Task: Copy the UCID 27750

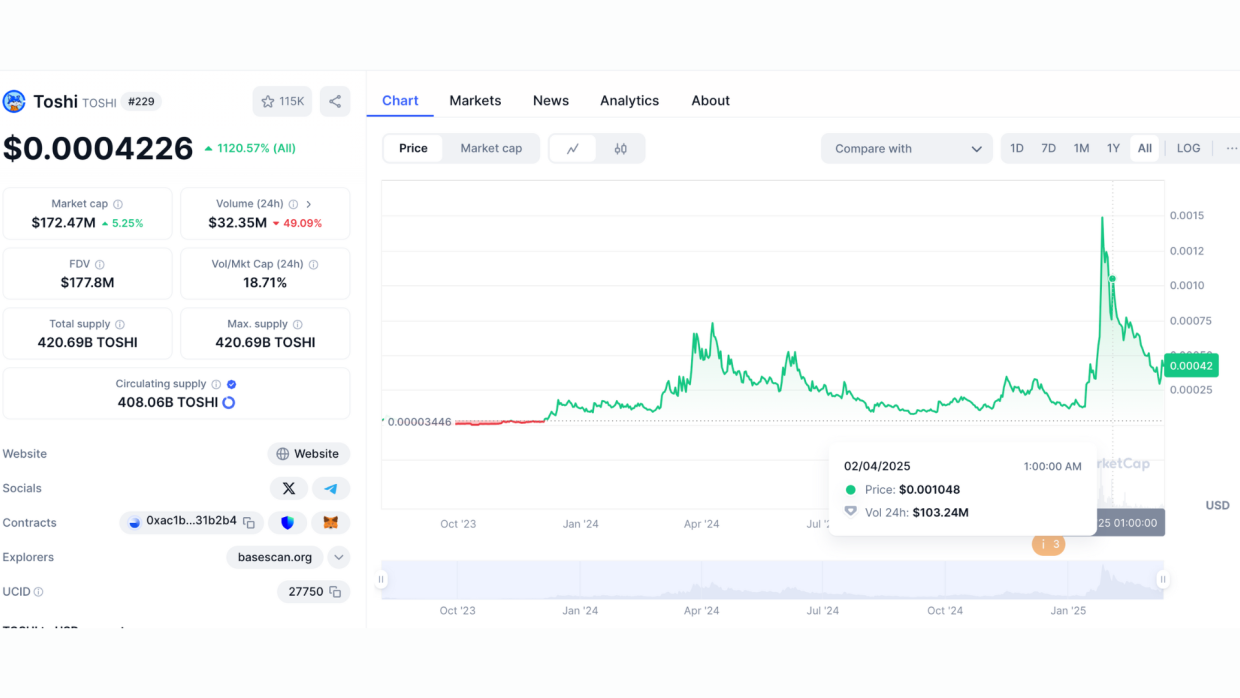Action: [x=335, y=592]
